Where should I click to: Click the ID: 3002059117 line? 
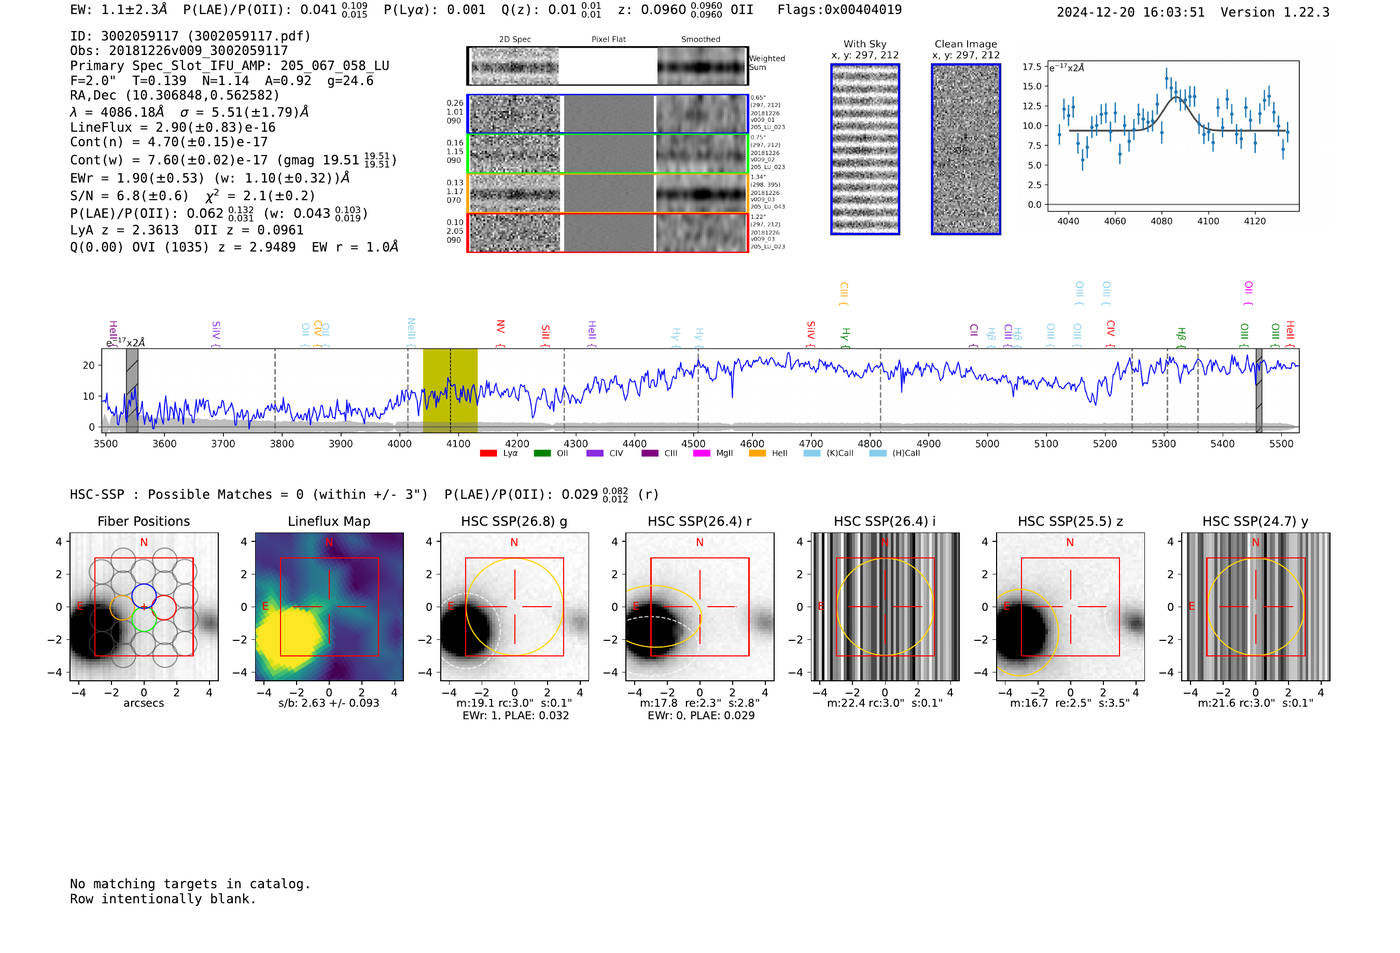[x=190, y=36]
